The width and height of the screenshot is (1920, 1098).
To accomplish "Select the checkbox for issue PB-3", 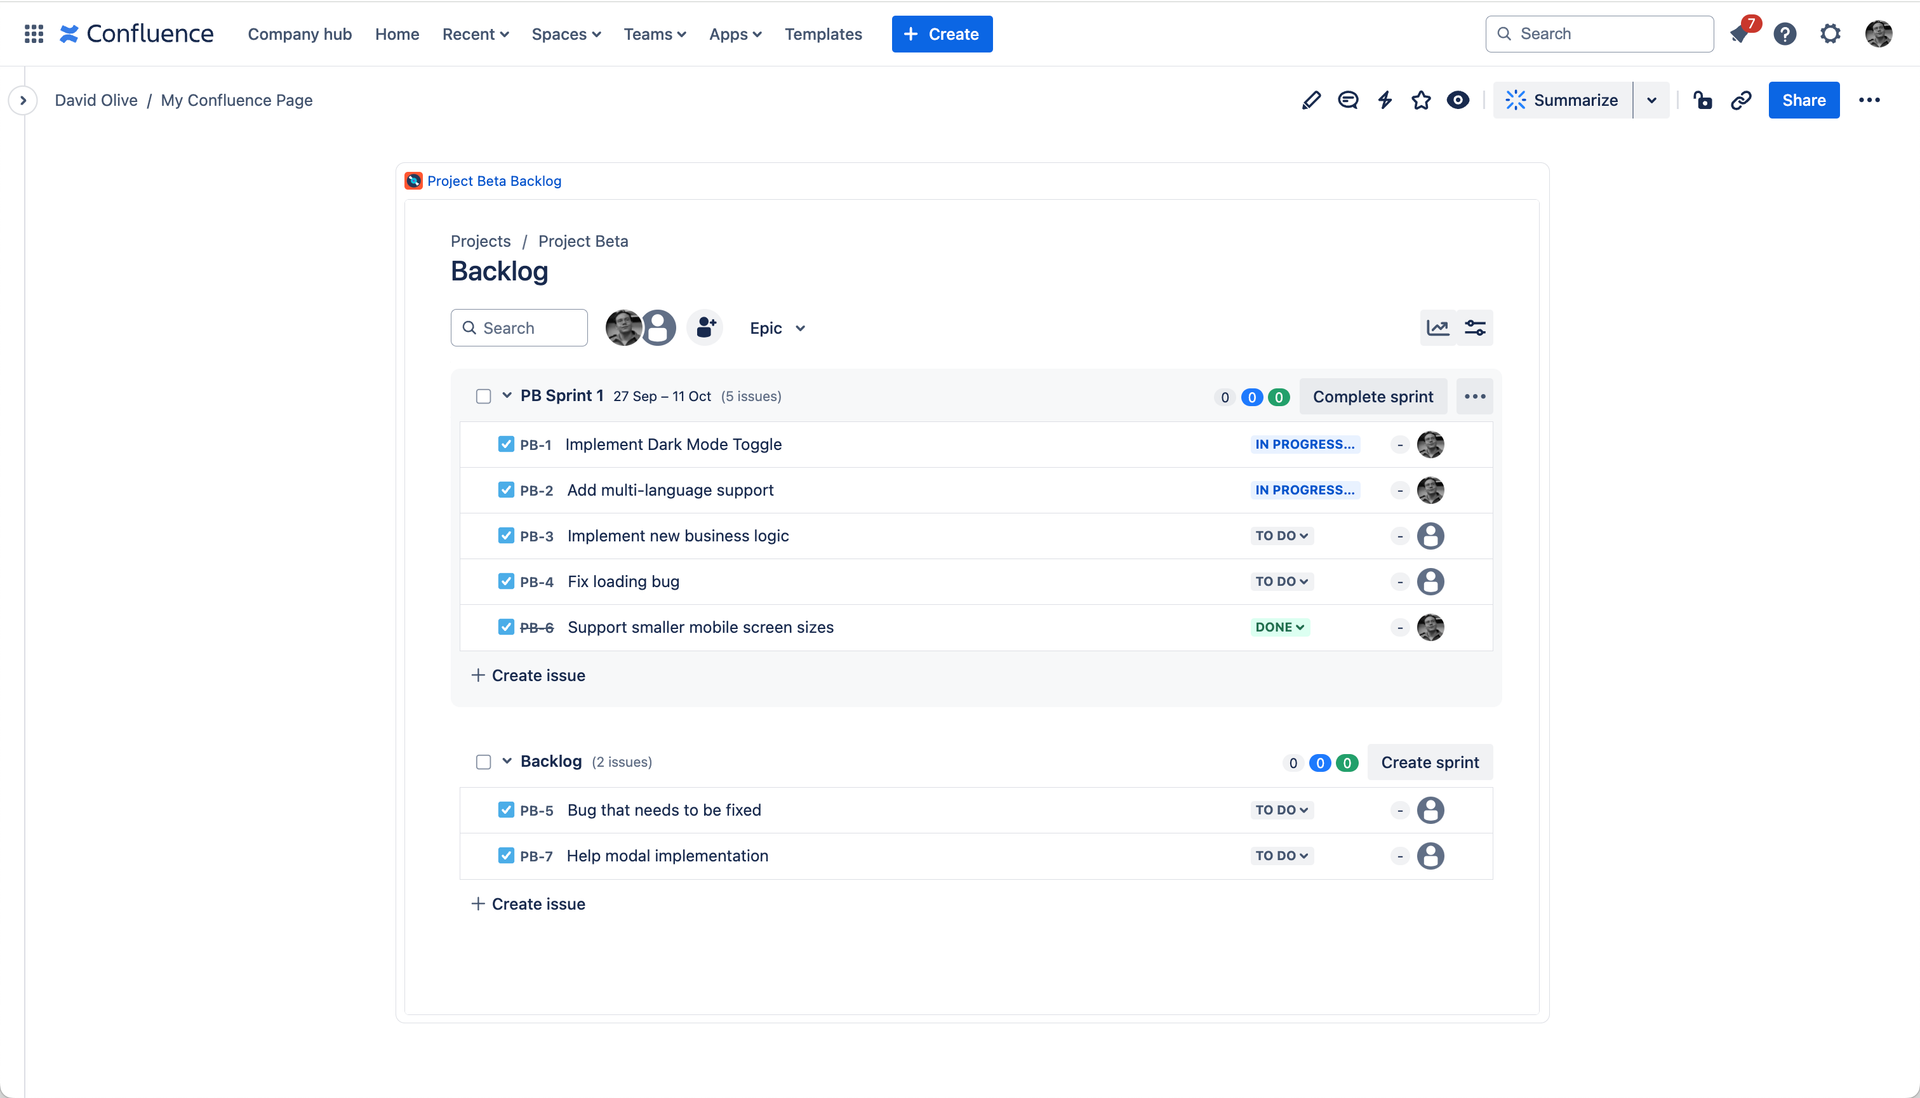I will point(506,535).
